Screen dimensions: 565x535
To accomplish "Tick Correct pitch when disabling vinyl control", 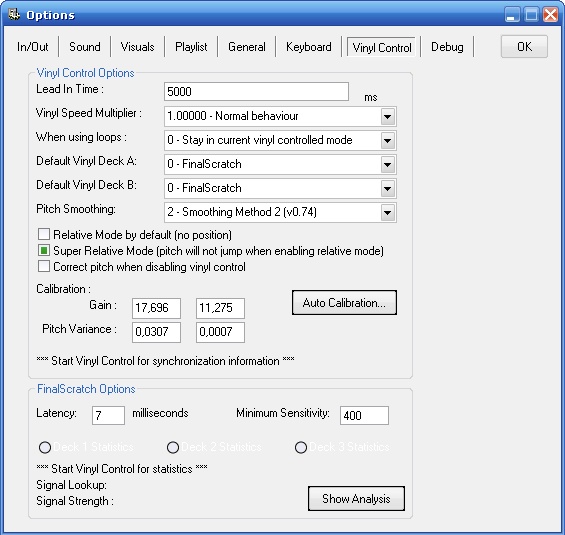I will tap(44, 267).
